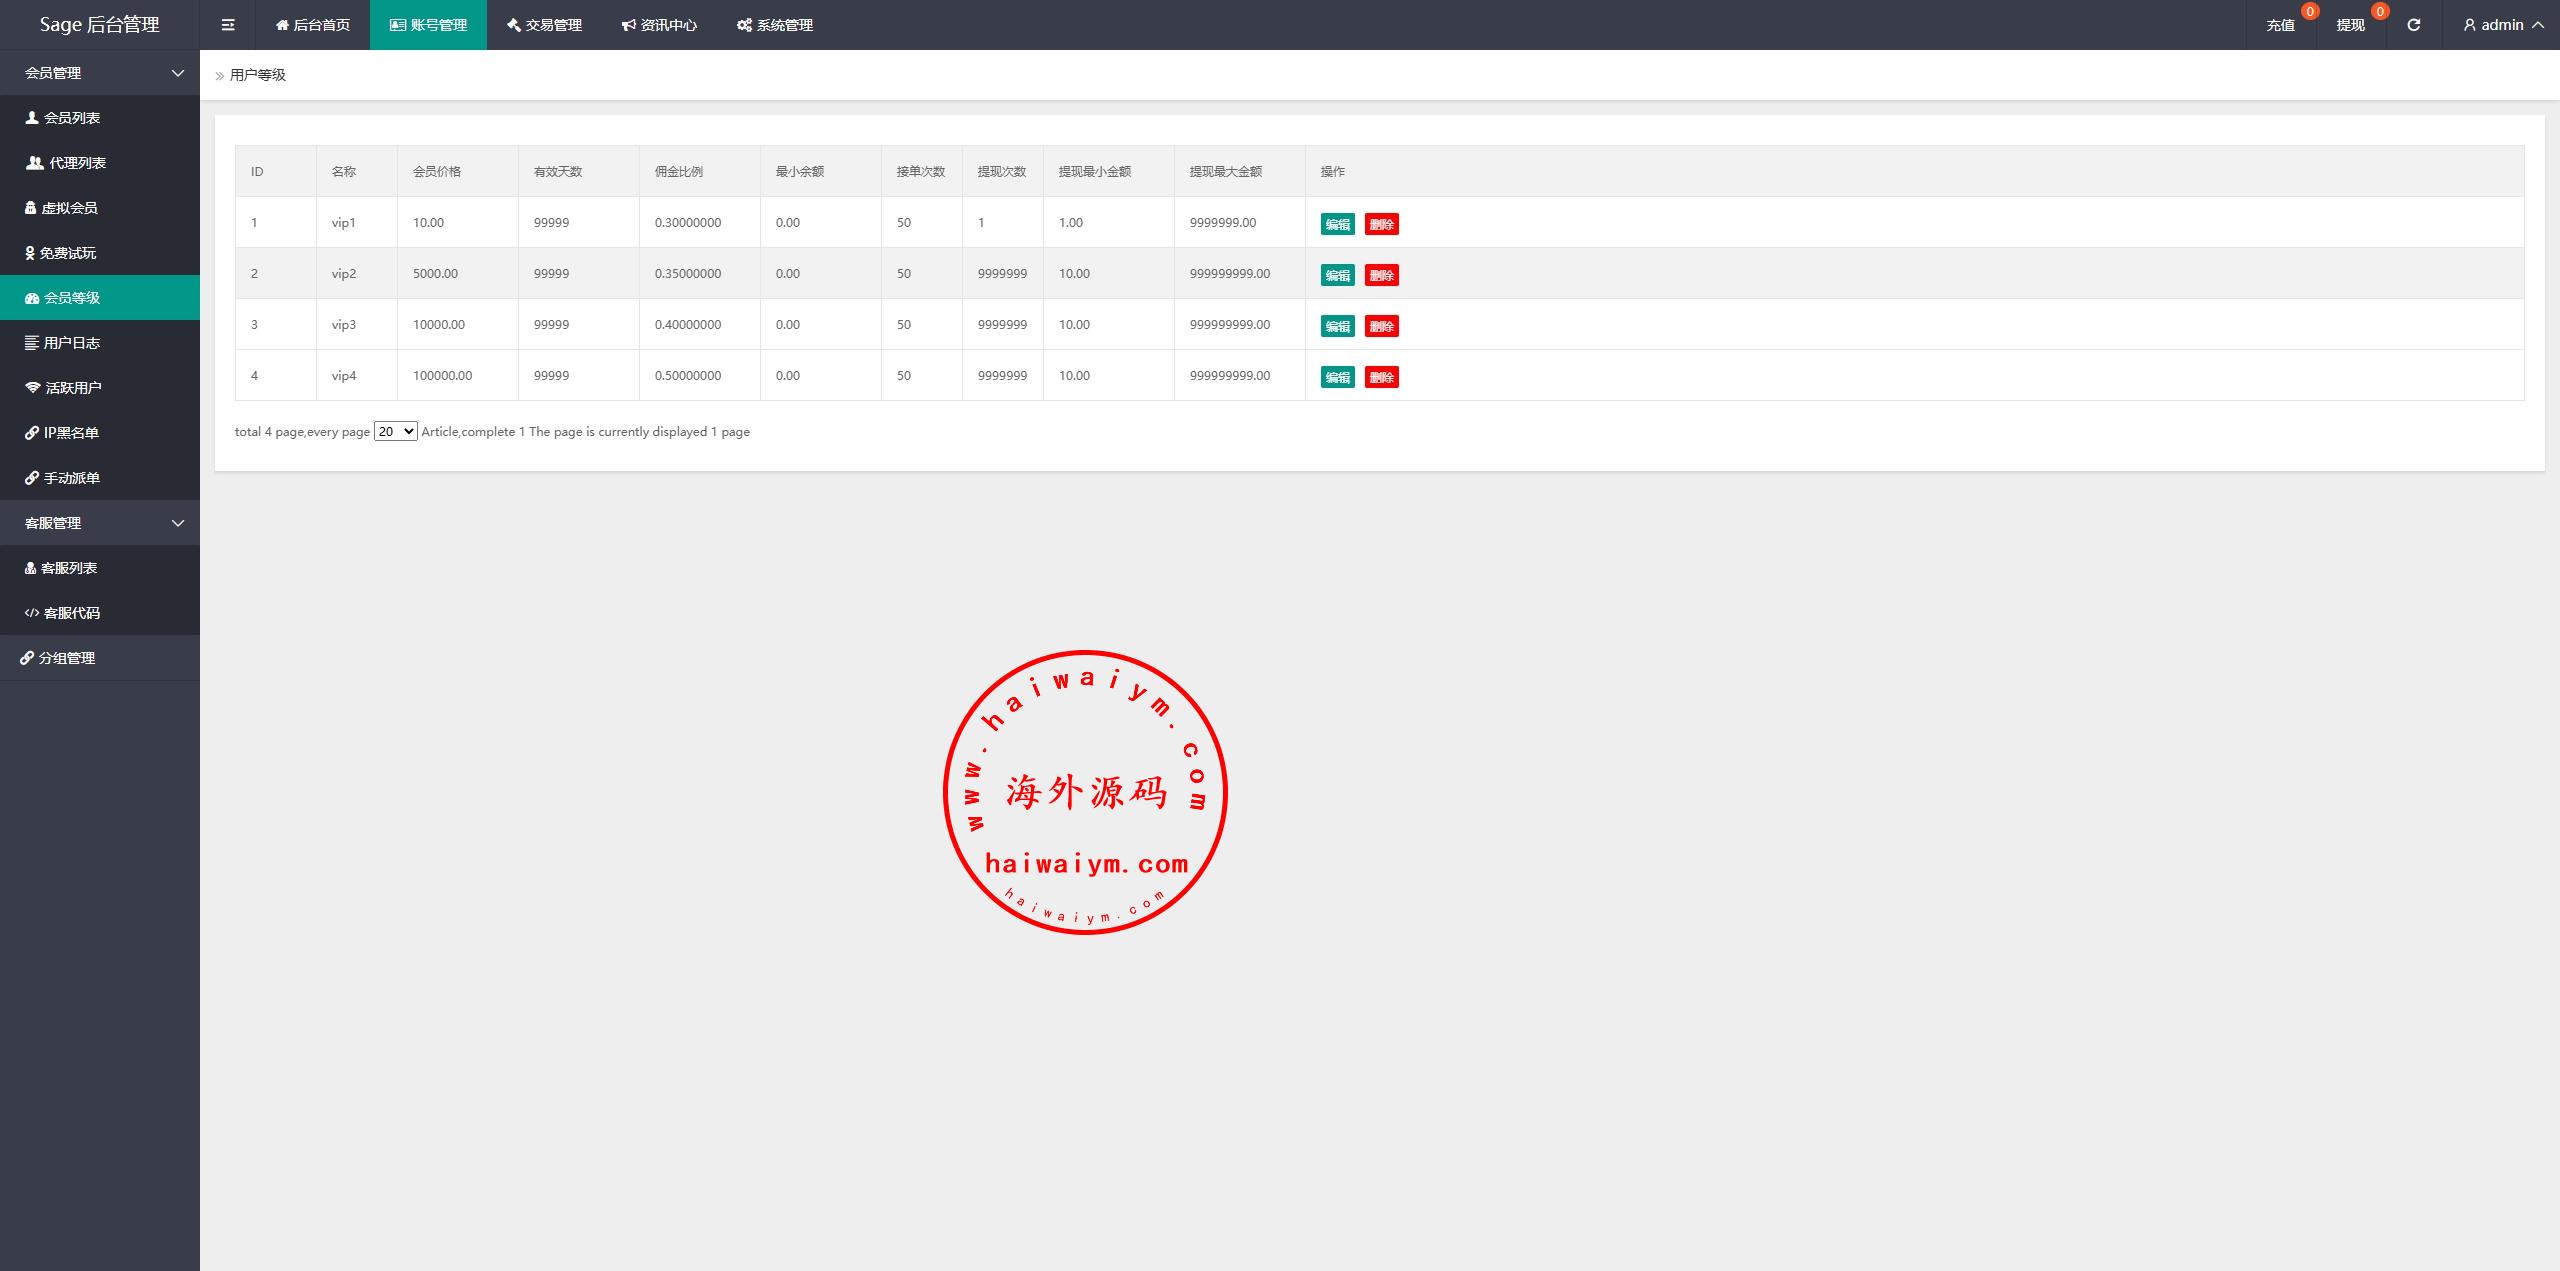Open 分组管理 in sidebar

pos(66,658)
